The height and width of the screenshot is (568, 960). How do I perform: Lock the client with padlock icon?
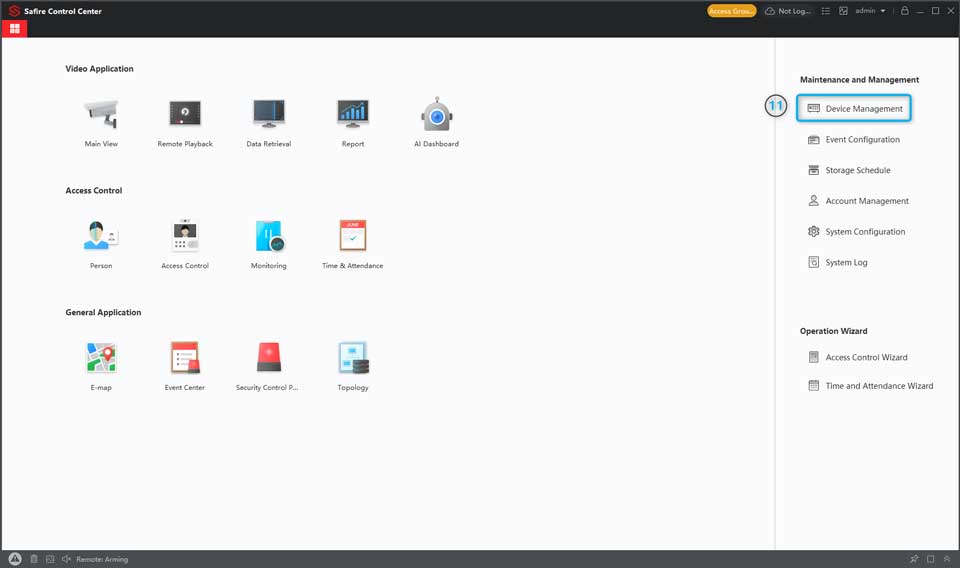905,11
